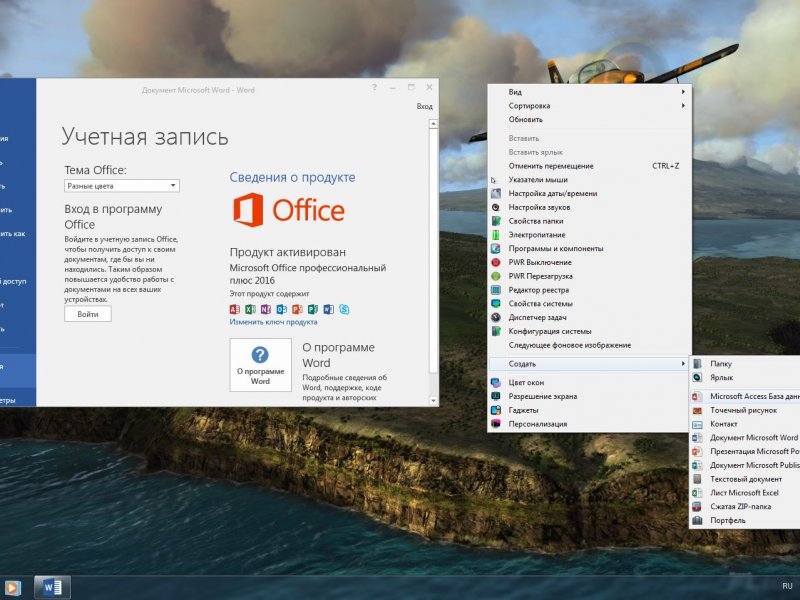
Task: Choose Цвет окон in the context menu
Action: coord(590,382)
